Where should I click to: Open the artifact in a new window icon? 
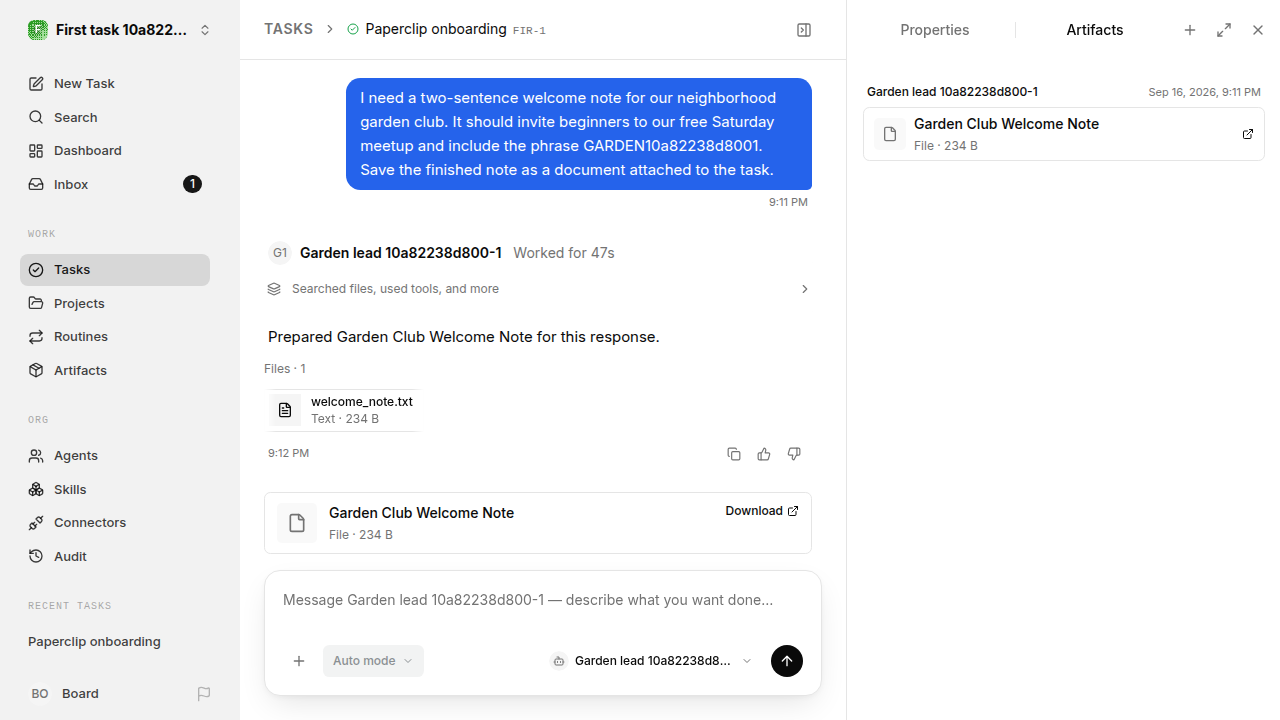coord(1248,134)
